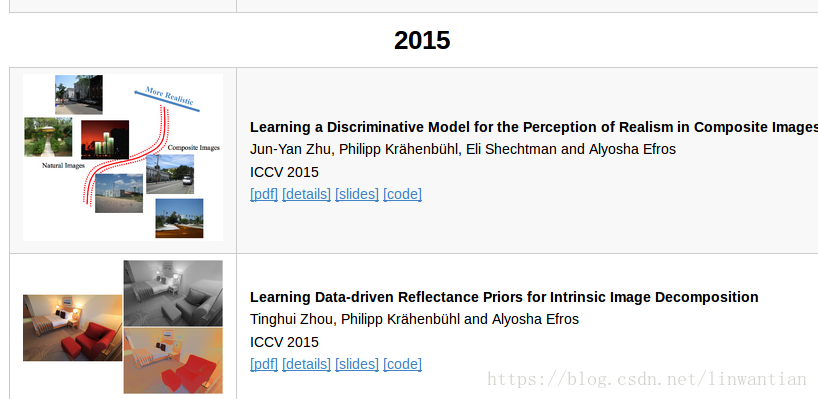
Task: Click the street photo with the white car
Action: (x=170, y=174)
